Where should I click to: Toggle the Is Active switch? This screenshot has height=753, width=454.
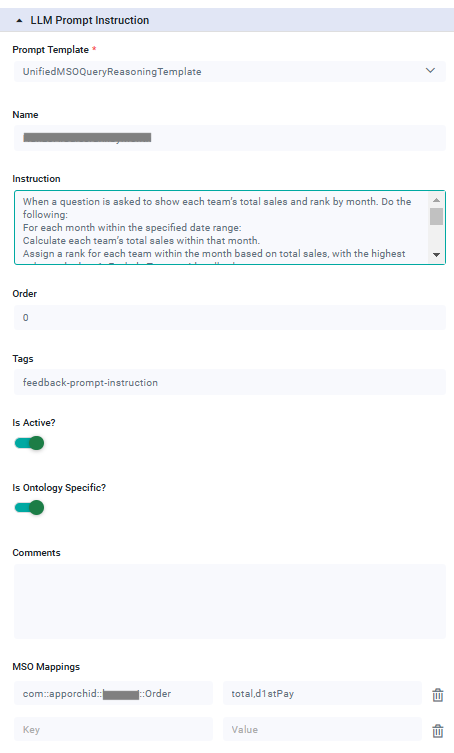(x=29, y=443)
